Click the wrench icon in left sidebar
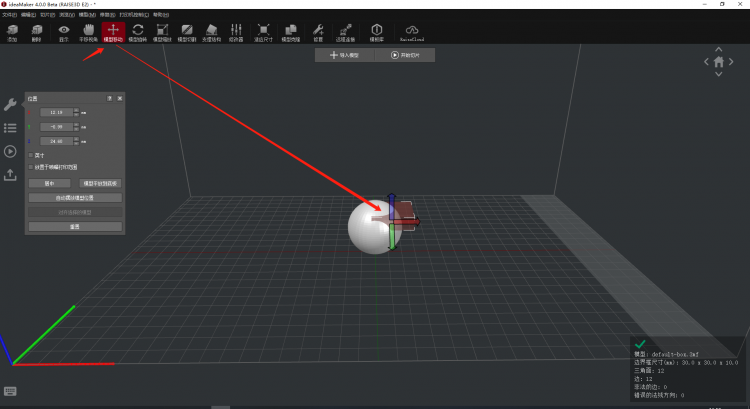 click(10, 105)
